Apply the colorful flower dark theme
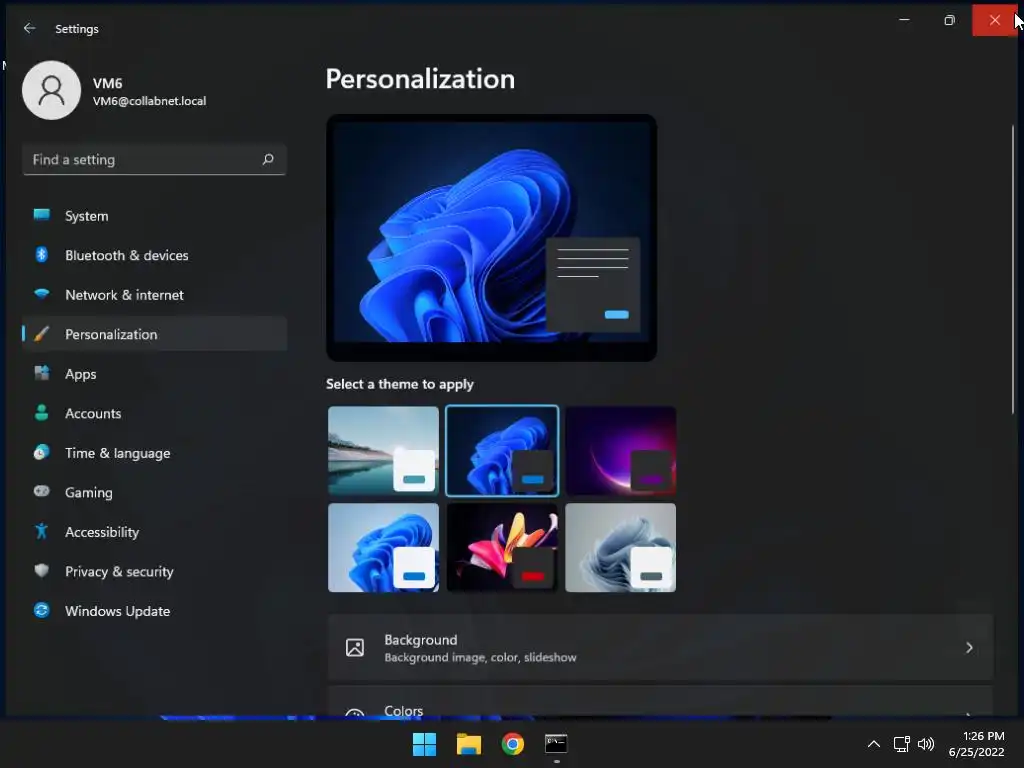This screenshot has height=768, width=1024. click(x=502, y=547)
